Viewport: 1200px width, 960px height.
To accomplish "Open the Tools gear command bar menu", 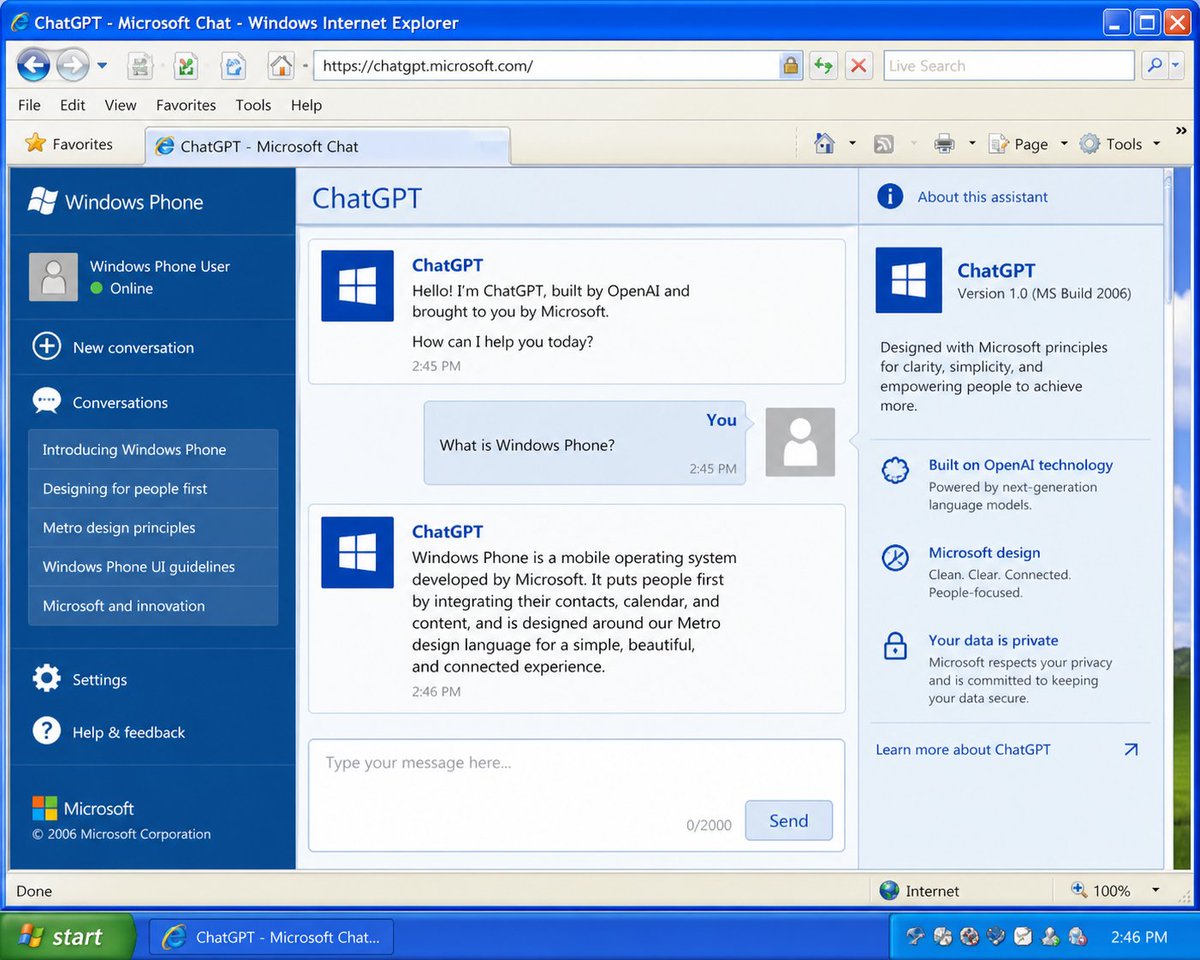I will click(x=1120, y=144).
